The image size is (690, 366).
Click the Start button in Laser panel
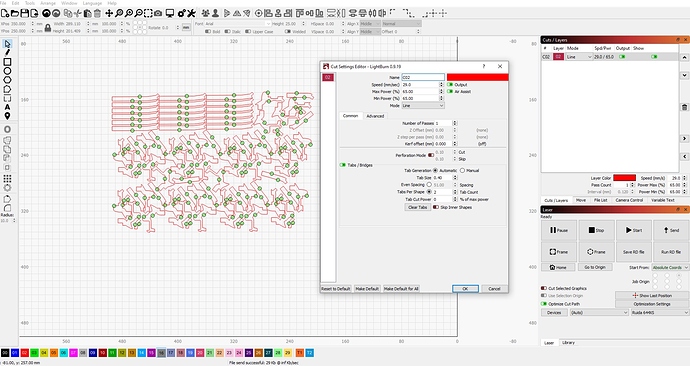click(x=634, y=230)
